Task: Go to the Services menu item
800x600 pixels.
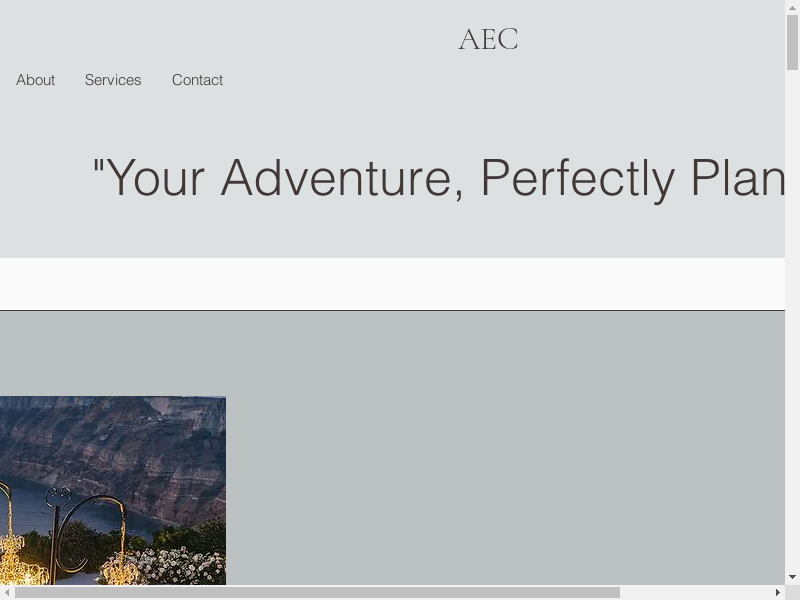Action: [113, 80]
